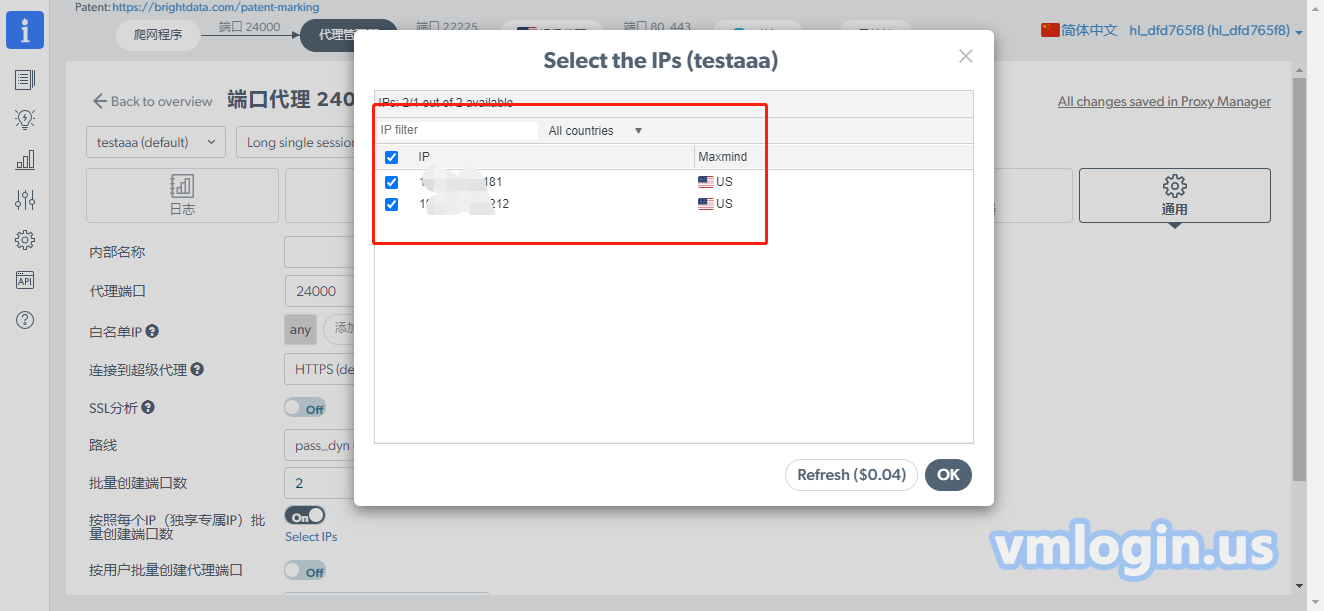The image size is (1324, 611).
Task: Uncheck the IP ending in 181
Action: (391, 182)
